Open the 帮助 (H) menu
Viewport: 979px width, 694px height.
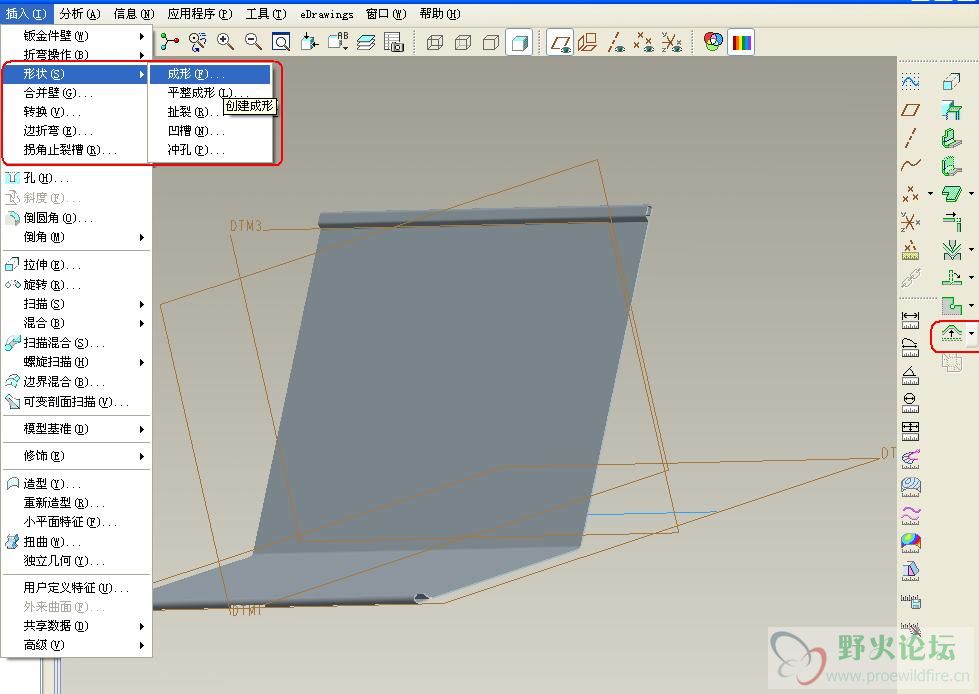tap(440, 14)
